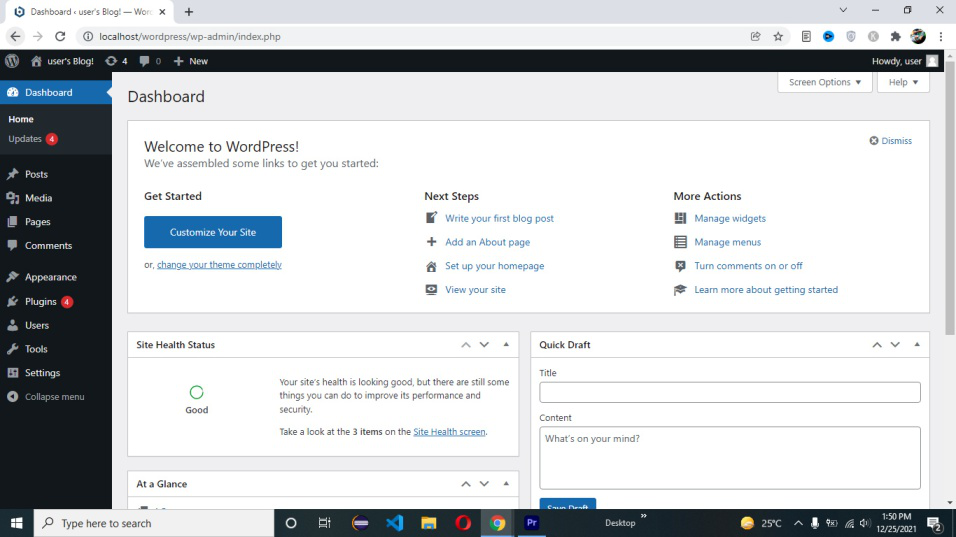Bookmark this page with star icon
The image size is (956, 537).
click(778, 37)
